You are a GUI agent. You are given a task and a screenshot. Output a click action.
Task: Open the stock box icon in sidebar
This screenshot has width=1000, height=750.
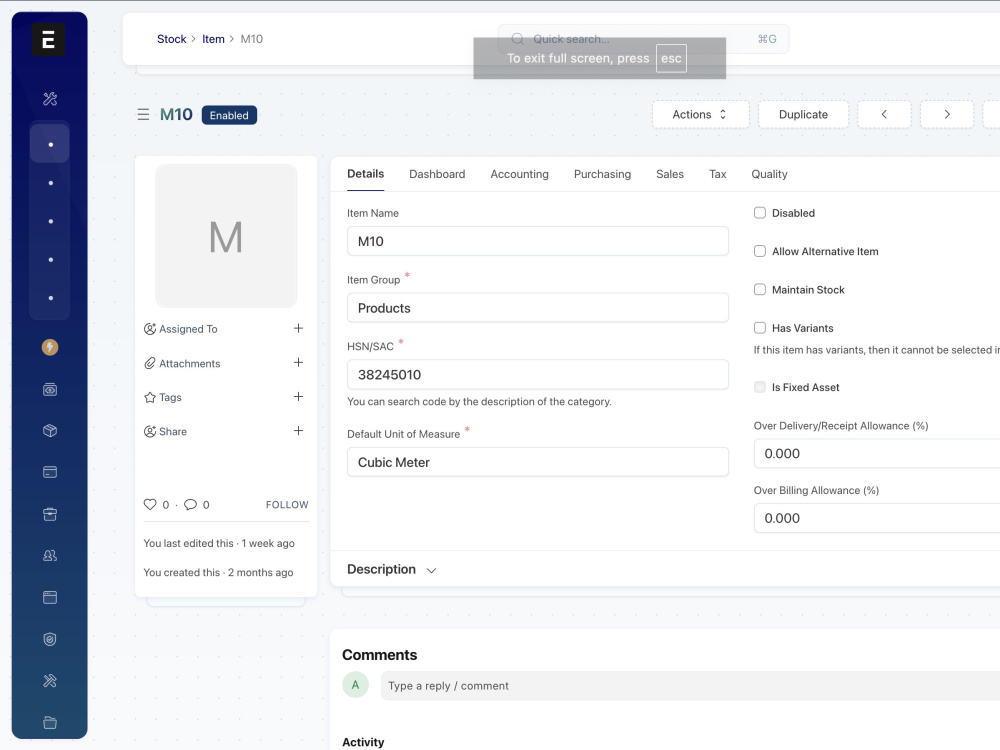[50, 430]
